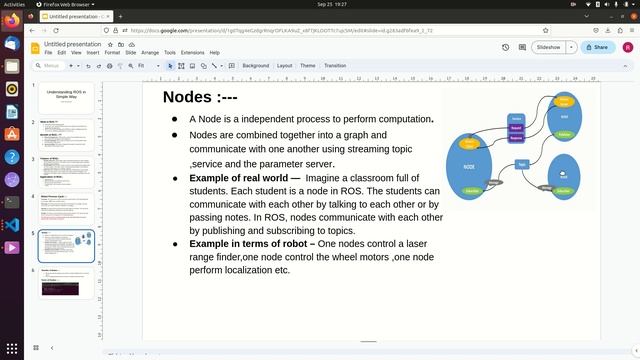This screenshot has width=640, height=360.
Task: Click the Google Slides home logo
Action: pos(36,48)
